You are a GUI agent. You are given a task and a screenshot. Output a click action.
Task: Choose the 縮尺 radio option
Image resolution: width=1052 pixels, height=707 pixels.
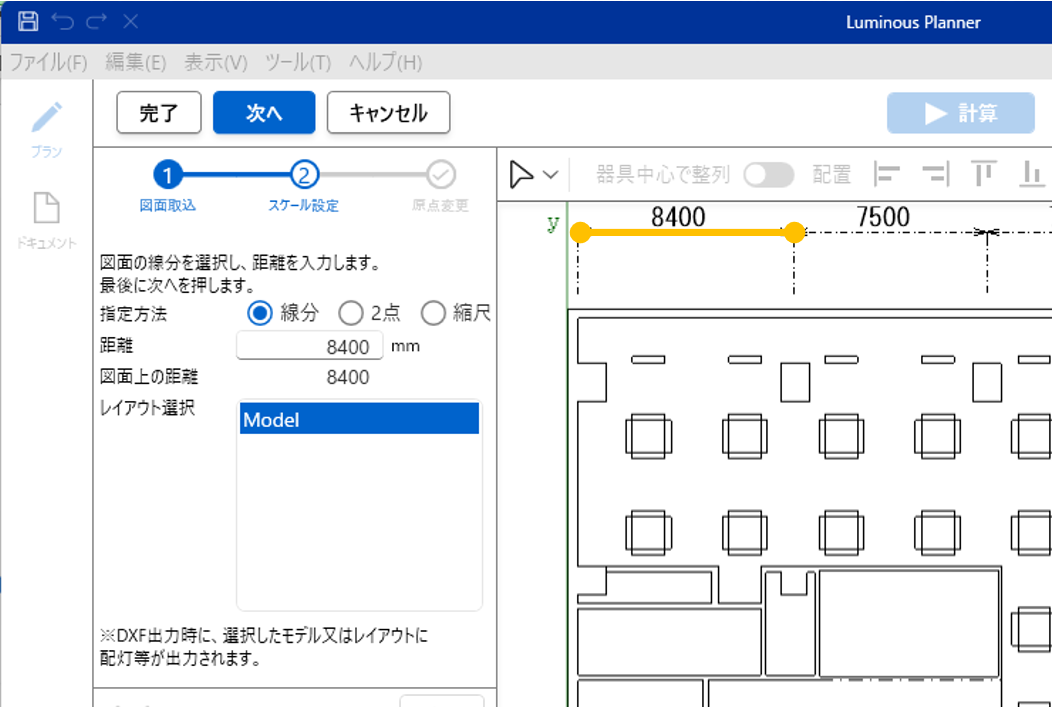pos(433,314)
